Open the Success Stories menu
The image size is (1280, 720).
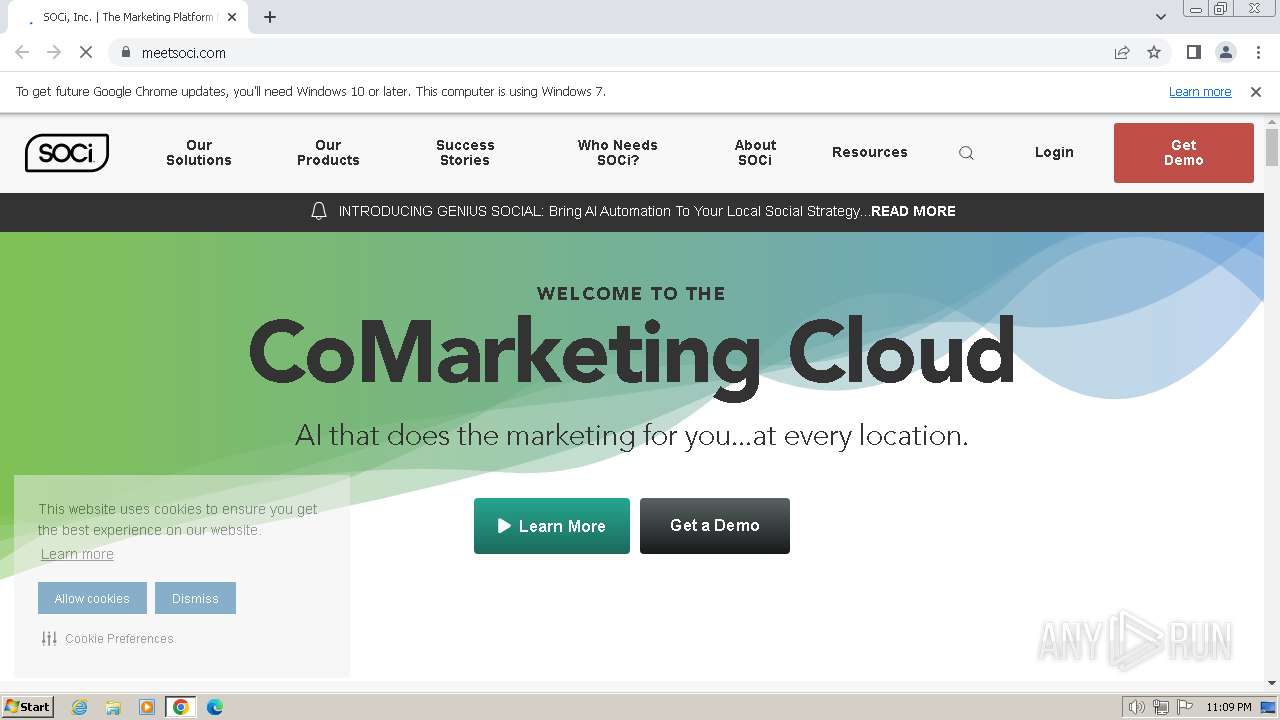coord(465,153)
